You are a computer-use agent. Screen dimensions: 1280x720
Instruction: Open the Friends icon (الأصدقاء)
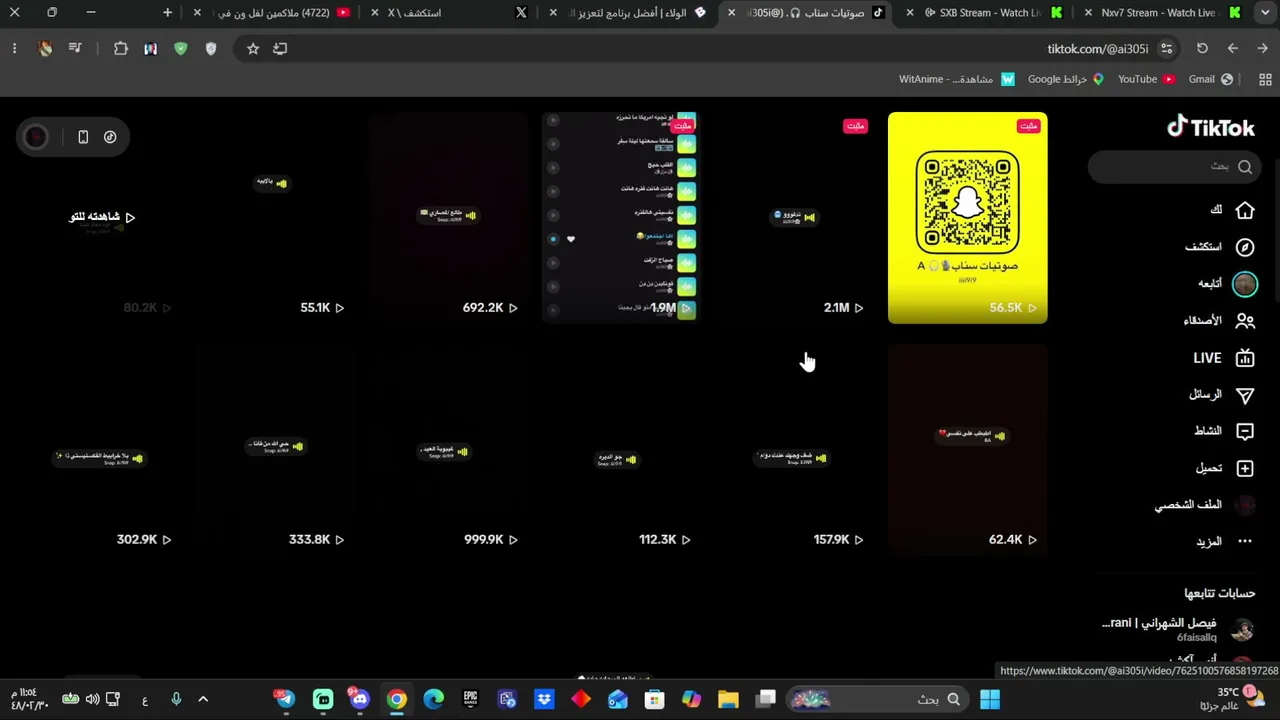[1245, 321]
